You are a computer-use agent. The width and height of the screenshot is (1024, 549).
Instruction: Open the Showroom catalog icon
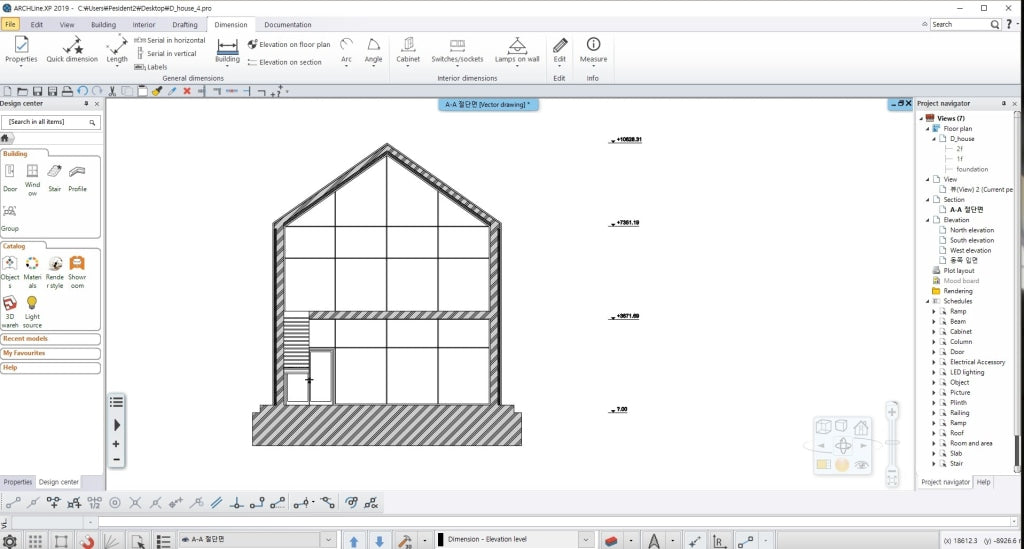click(77, 272)
